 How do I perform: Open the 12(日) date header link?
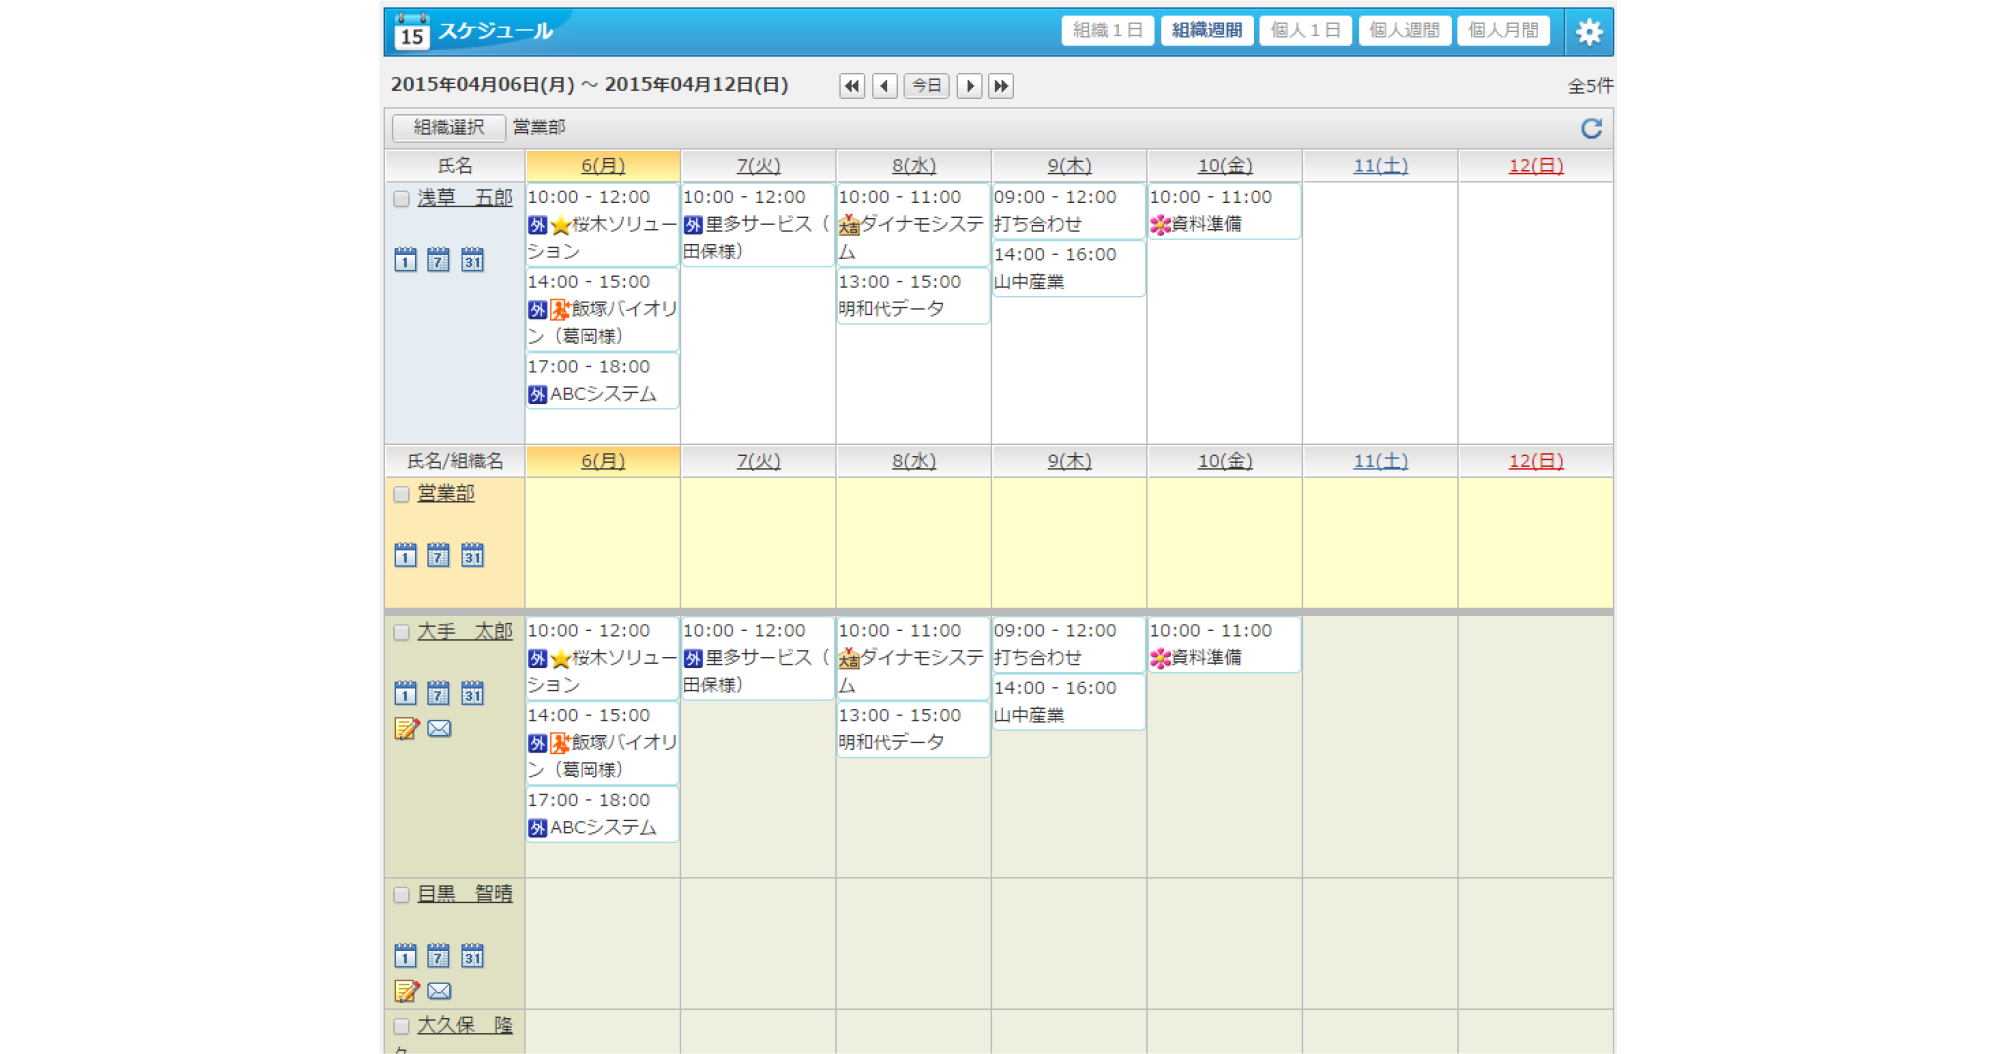click(1535, 166)
